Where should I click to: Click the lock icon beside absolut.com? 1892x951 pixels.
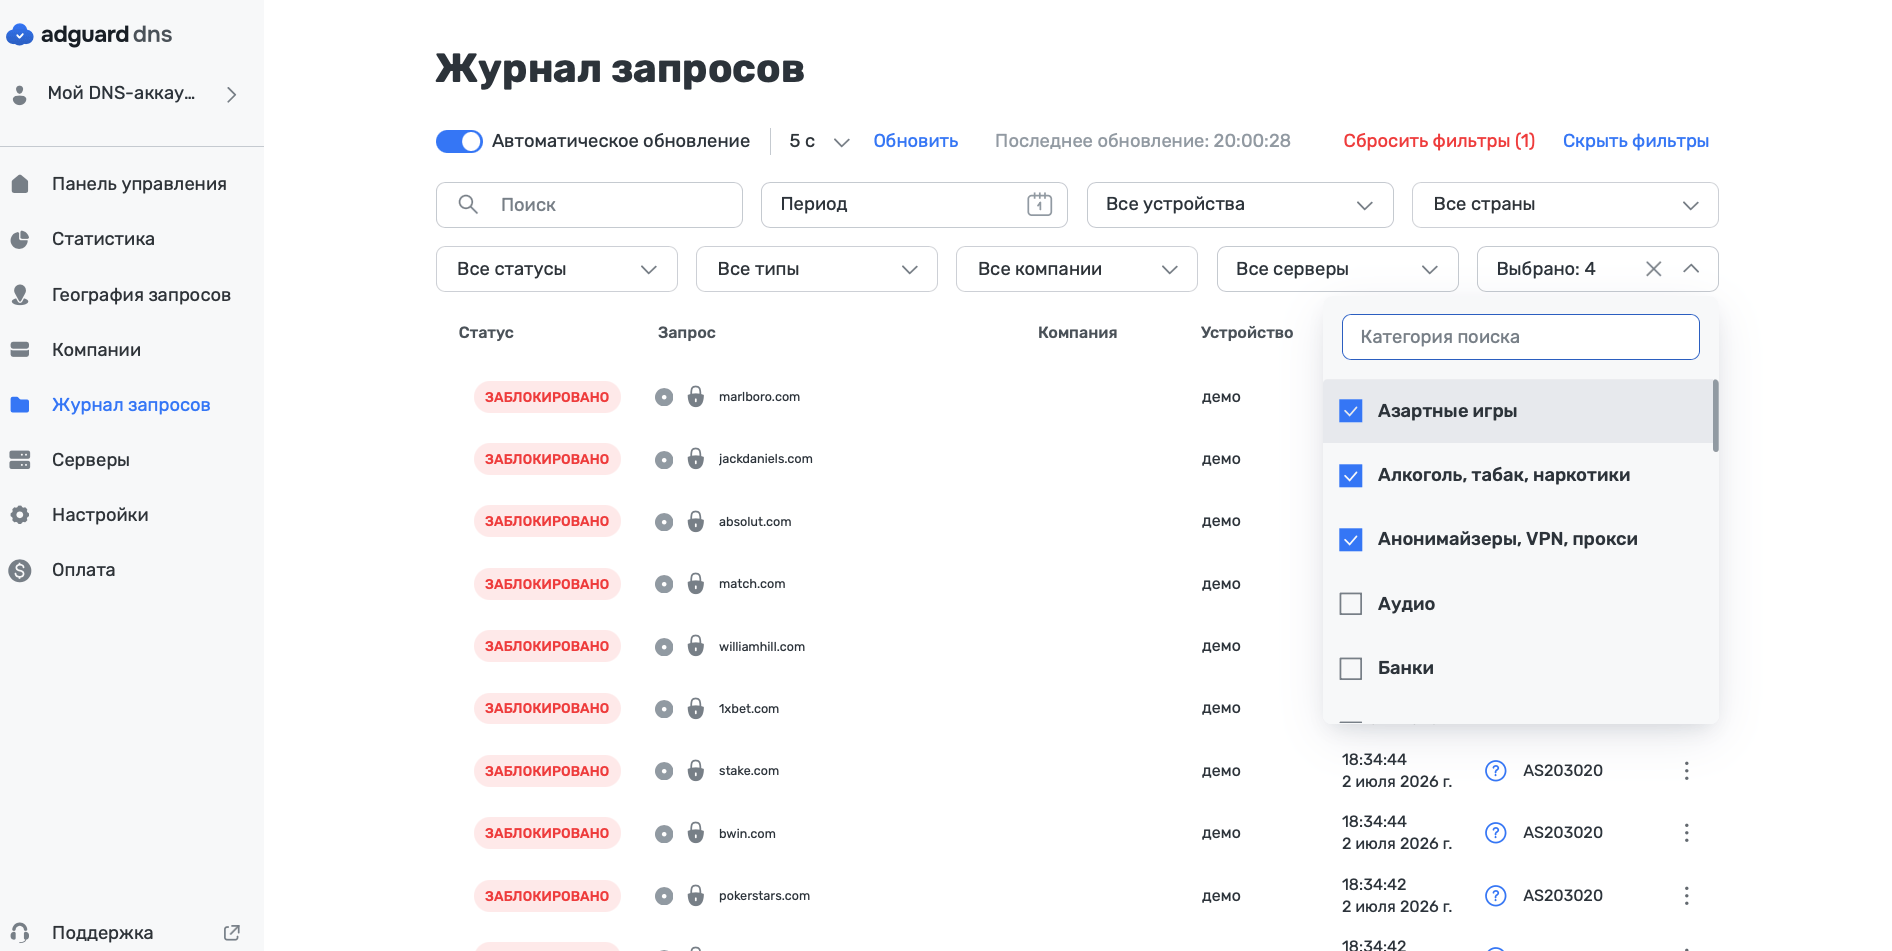coord(696,522)
